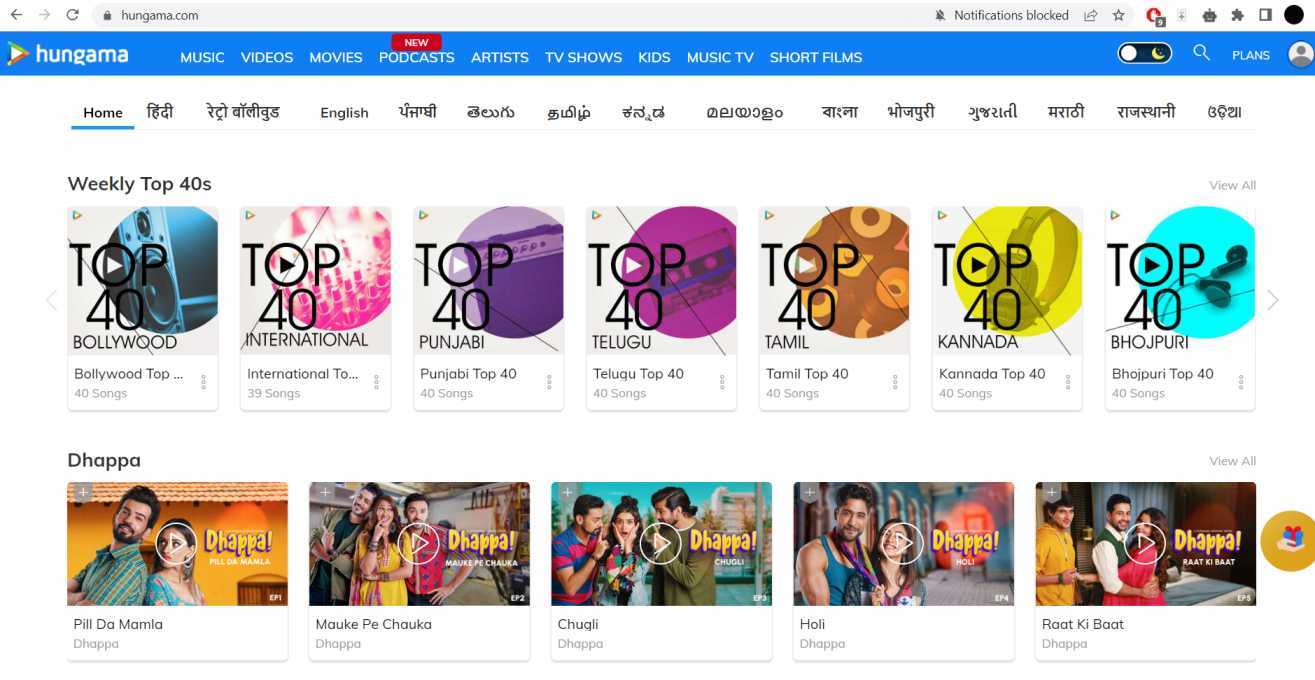Viewport: 1315px width, 680px height.
Task: Open share icon in address bar
Action: click(x=1091, y=15)
